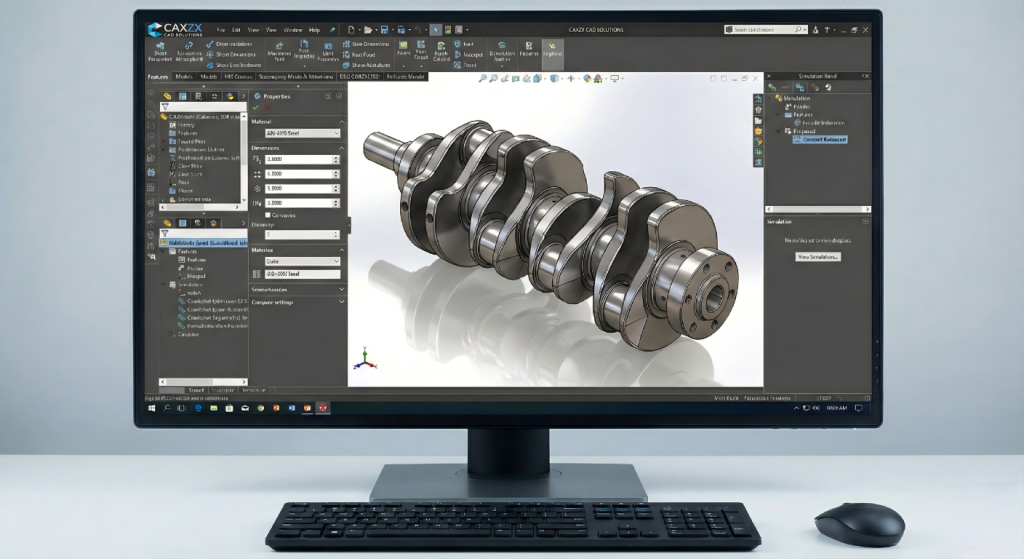Click the View Simulation button
Viewport: 1024px width, 559px height.
tap(818, 257)
